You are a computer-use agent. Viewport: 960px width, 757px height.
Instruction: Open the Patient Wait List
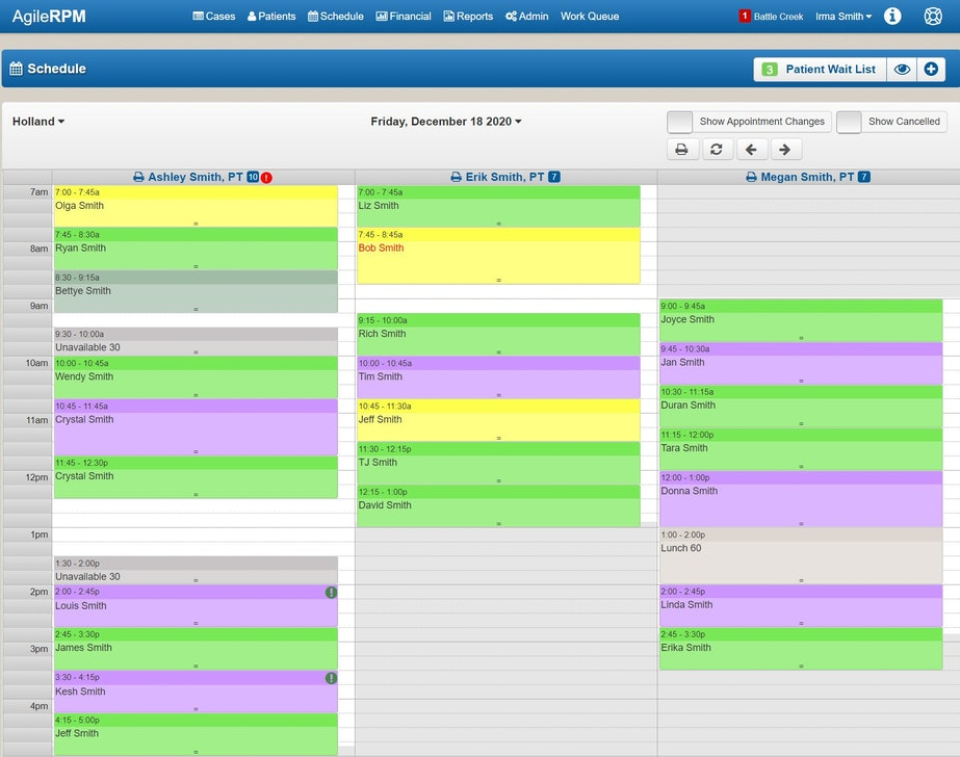(830, 69)
